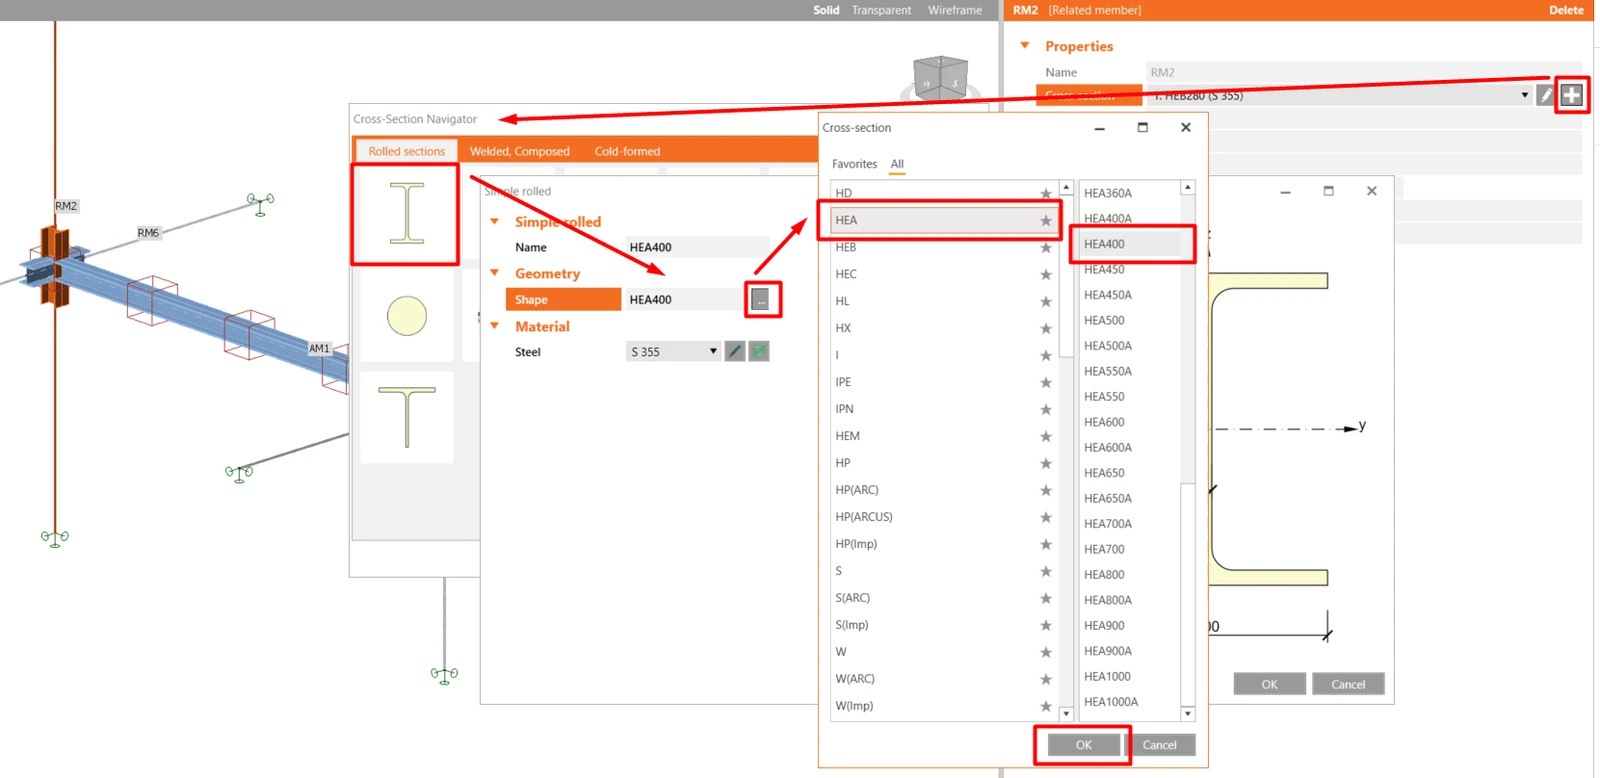Confirm selection with OK in Cross-section dialog
Image resolution: width=1600 pixels, height=778 pixels.
pyautogui.click(x=1084, y=745)
